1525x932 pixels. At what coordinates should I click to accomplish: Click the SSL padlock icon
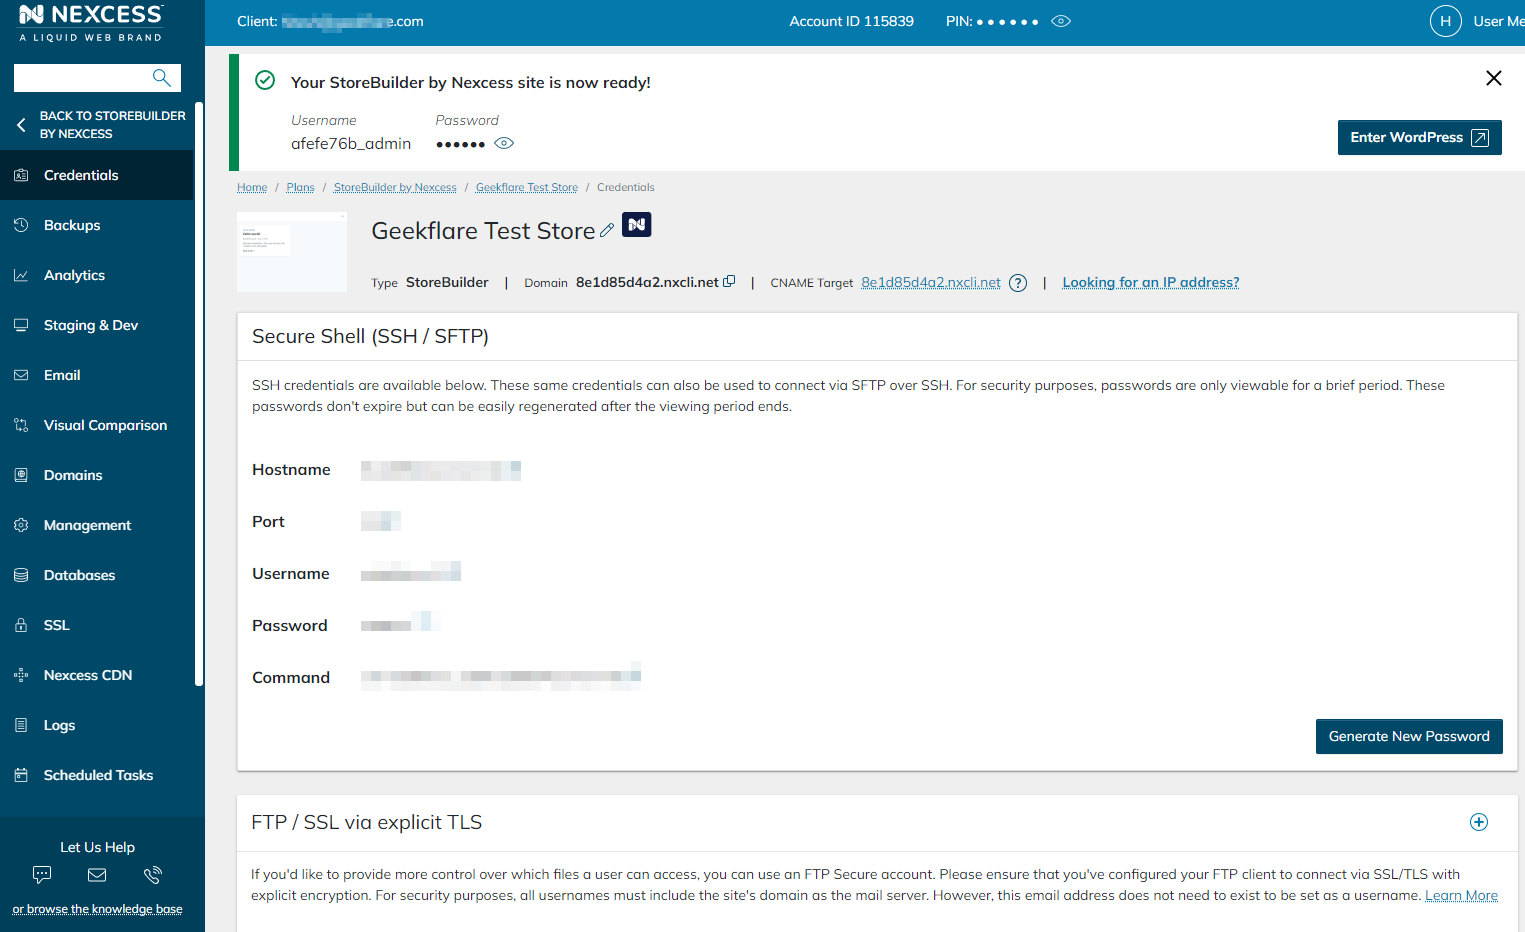tap(21, 625)
